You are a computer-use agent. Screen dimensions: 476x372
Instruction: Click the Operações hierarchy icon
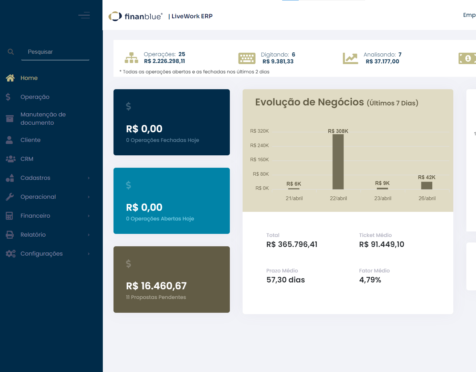pos(131,58)
